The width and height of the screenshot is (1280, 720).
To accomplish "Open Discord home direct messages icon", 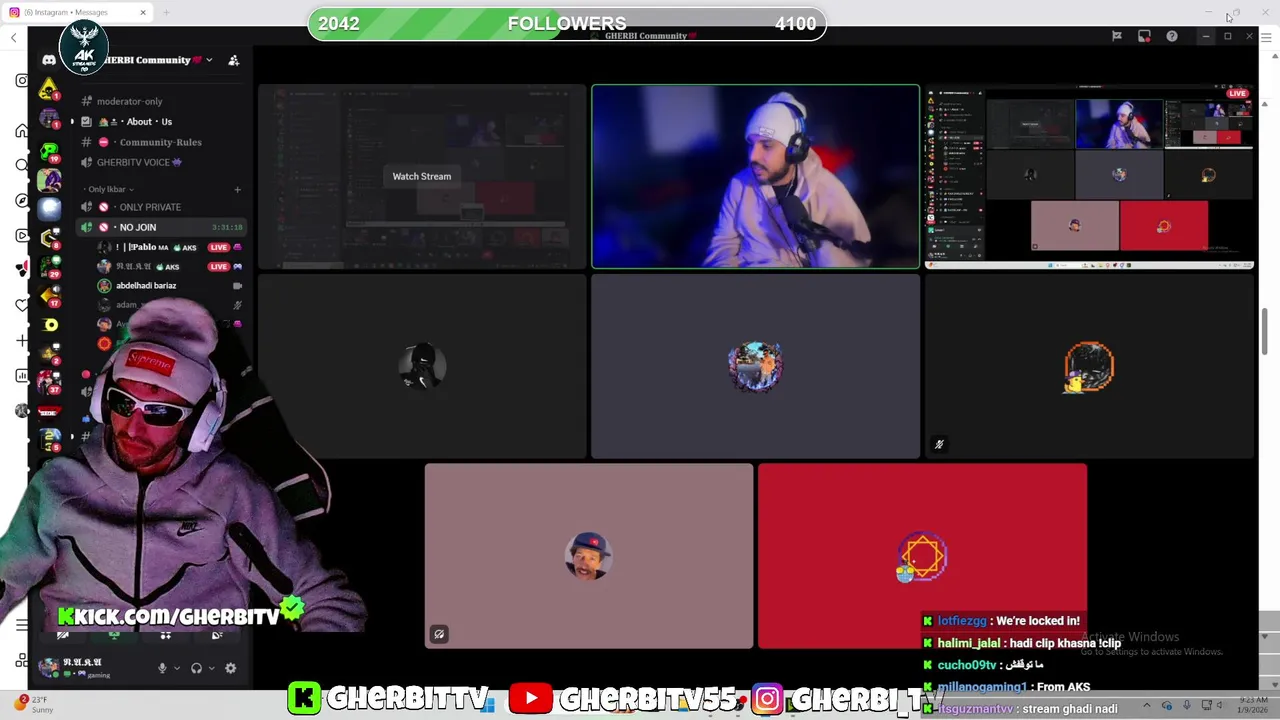I will (x=48, y=60).
